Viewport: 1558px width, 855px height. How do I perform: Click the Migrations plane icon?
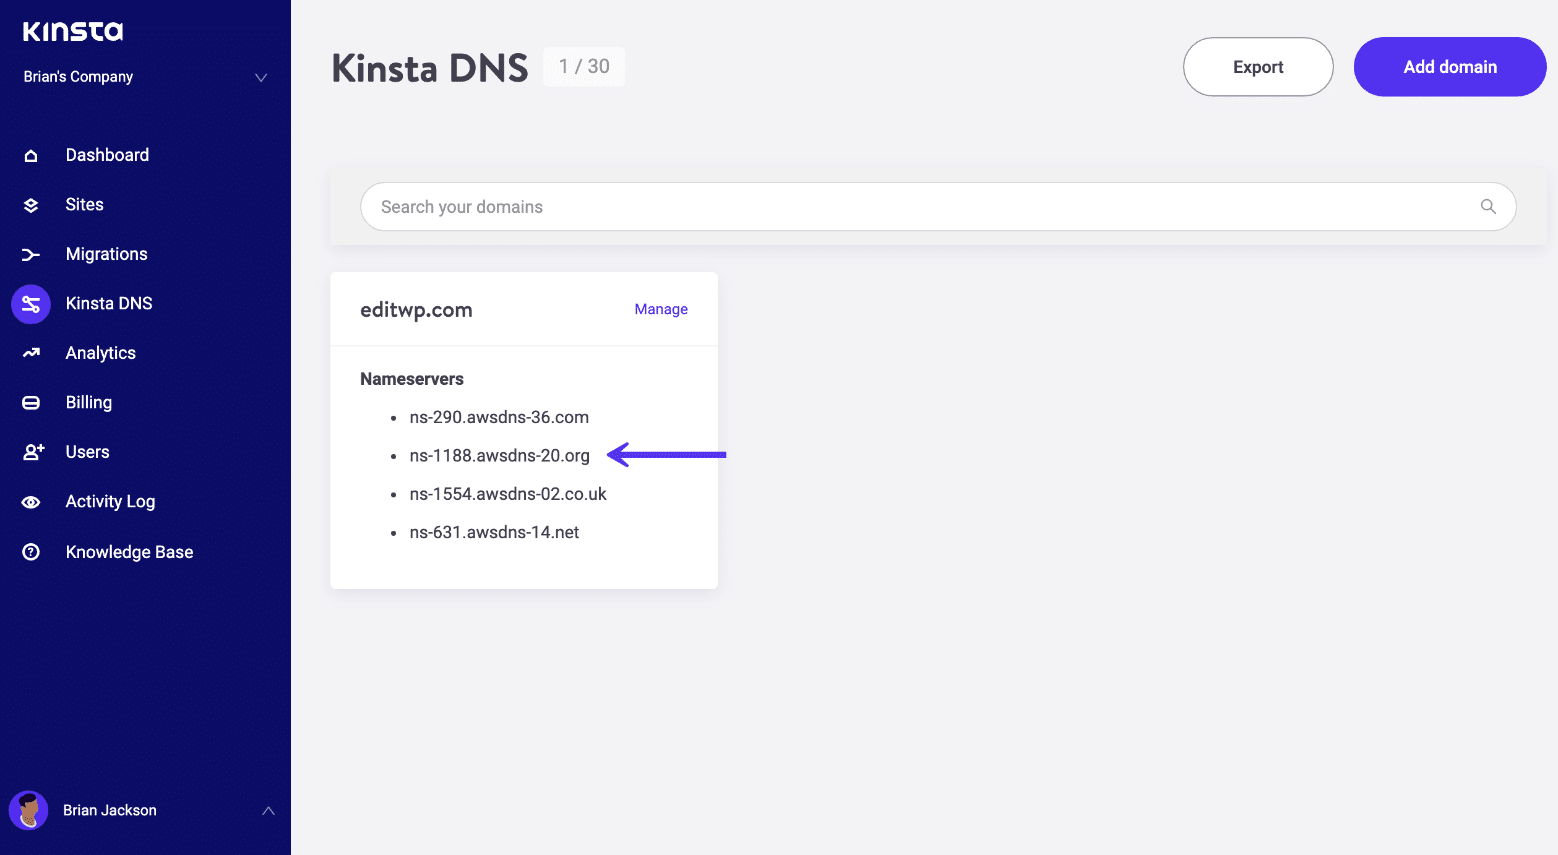coord(30,254)
